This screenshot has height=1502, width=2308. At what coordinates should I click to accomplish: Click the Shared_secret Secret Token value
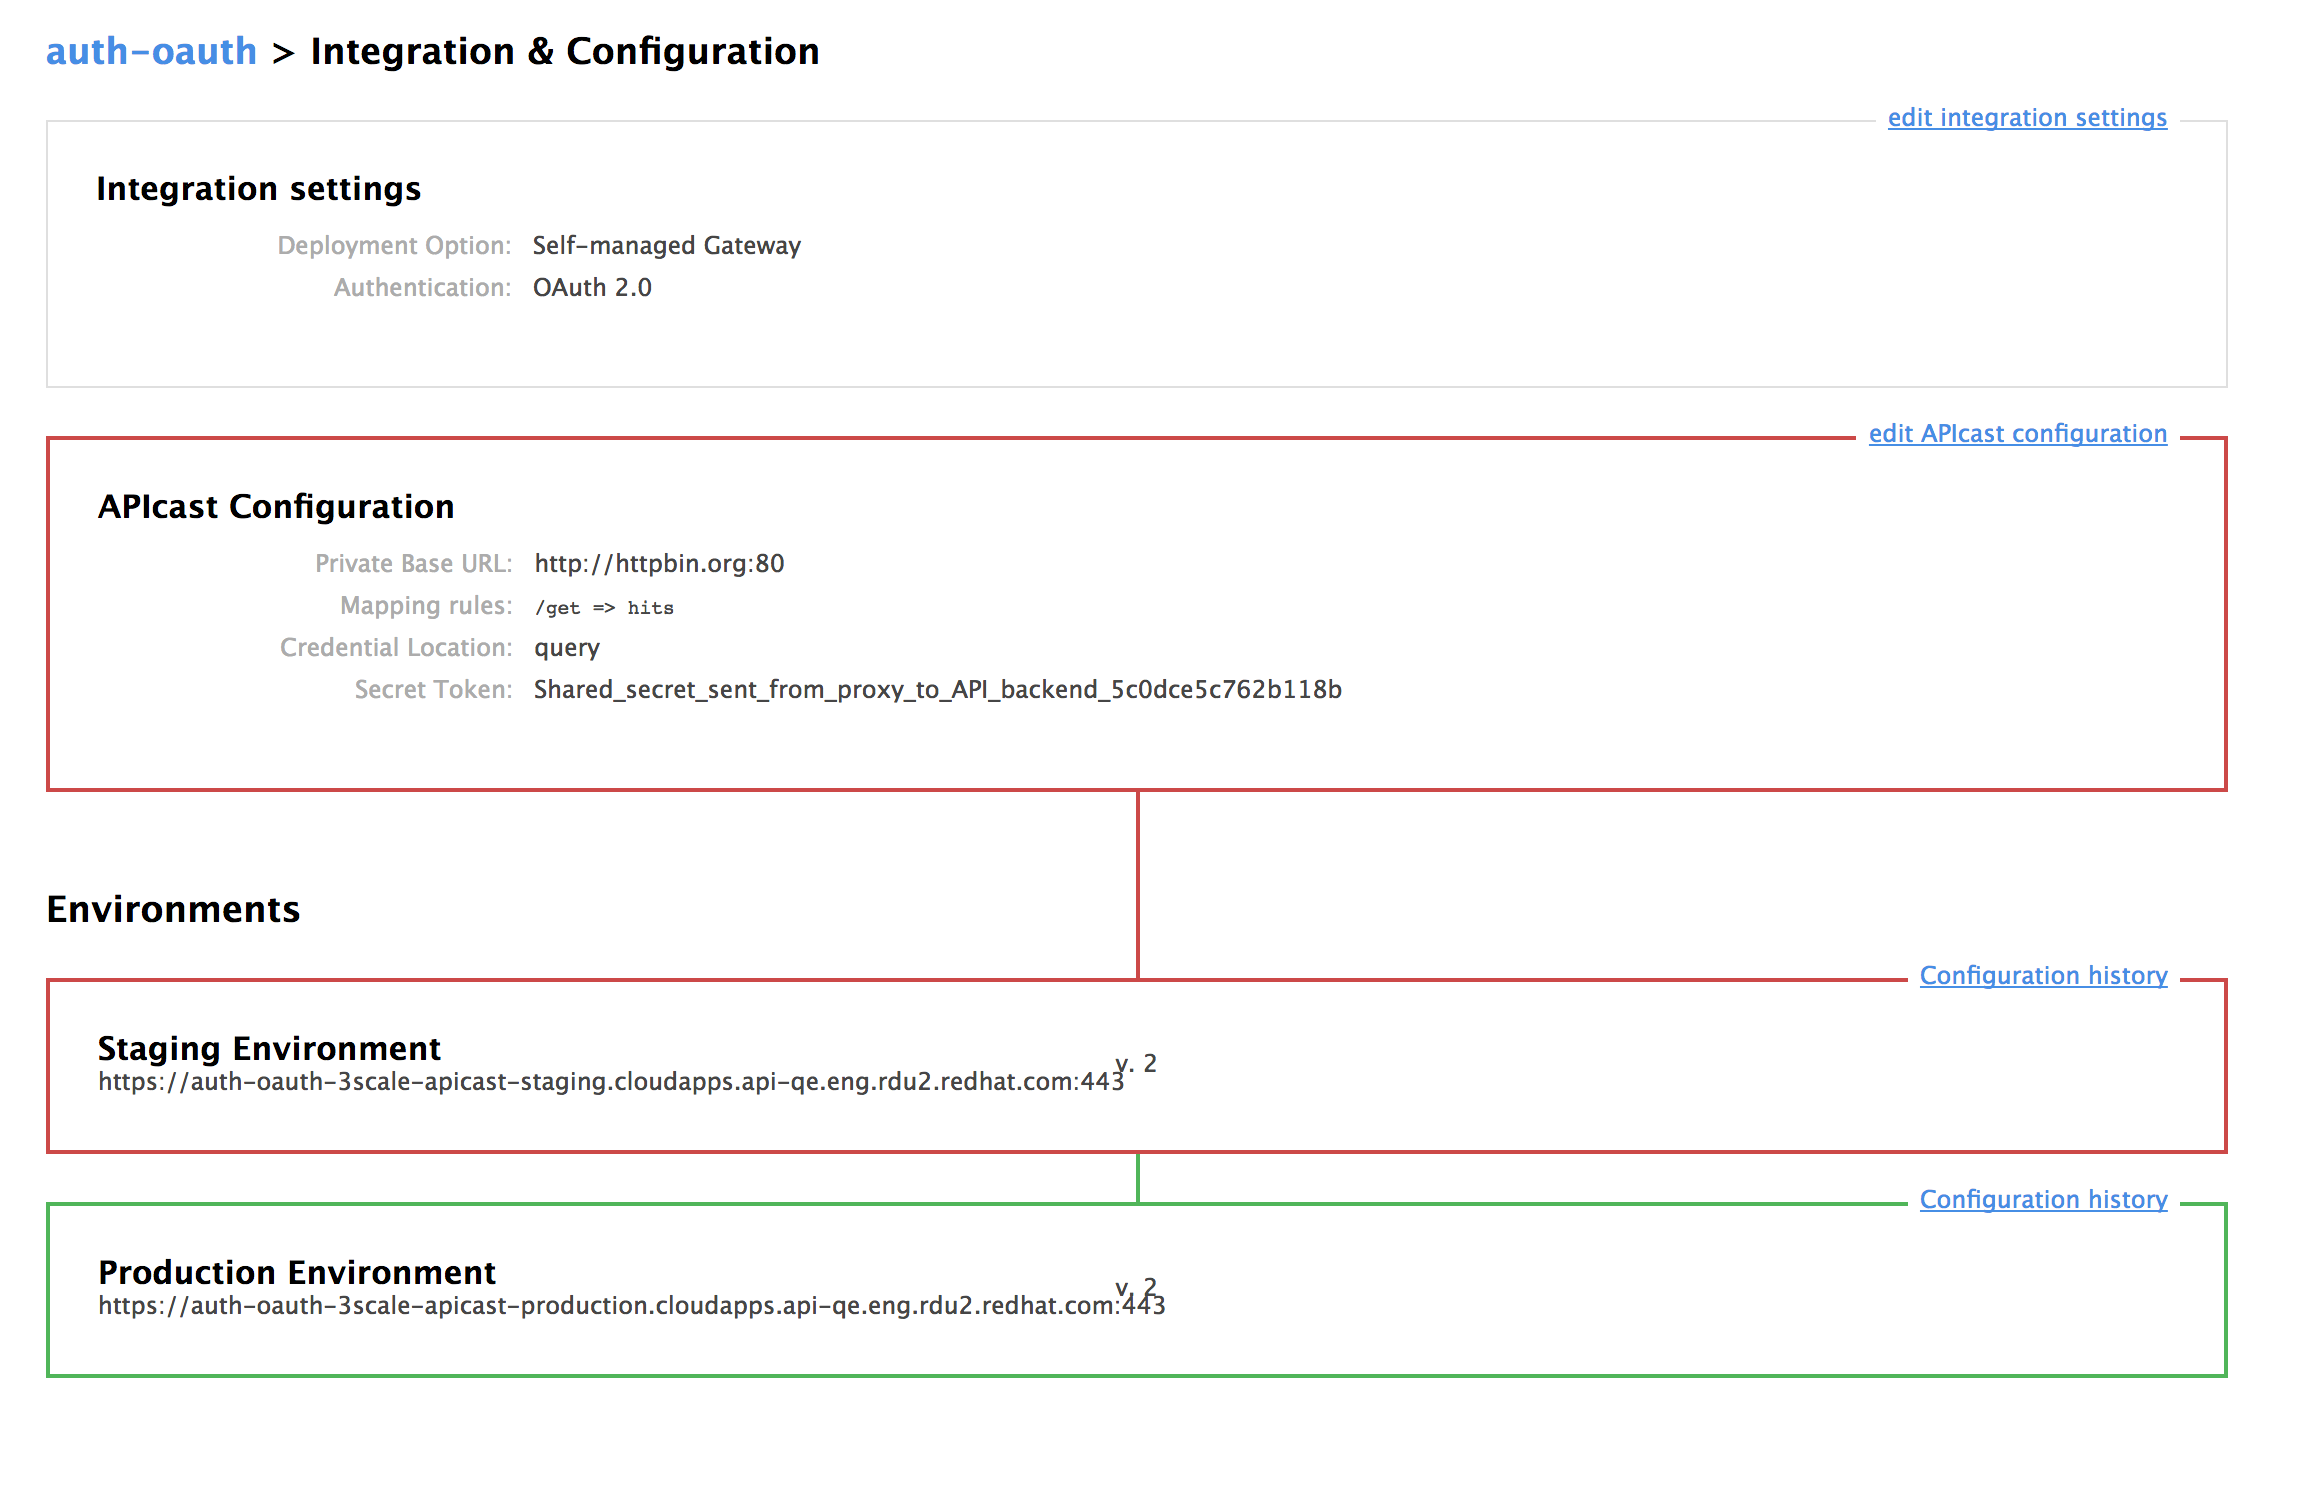click(x=937, y=690)
